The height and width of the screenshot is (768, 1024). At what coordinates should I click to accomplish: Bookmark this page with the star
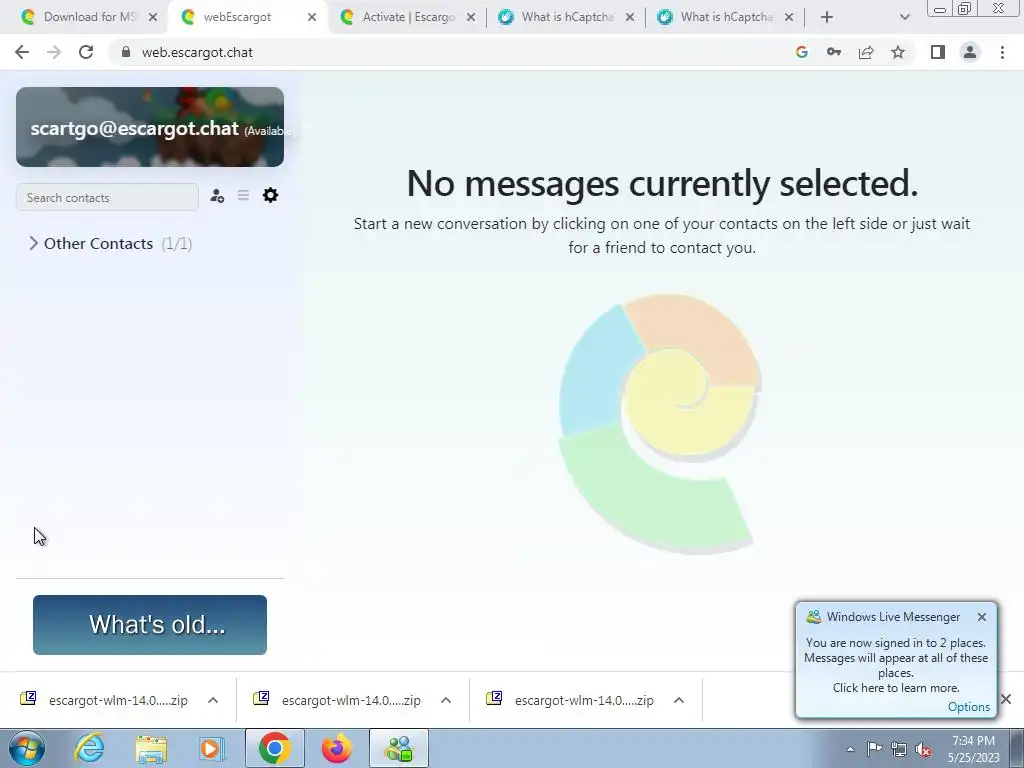point(898,52)
